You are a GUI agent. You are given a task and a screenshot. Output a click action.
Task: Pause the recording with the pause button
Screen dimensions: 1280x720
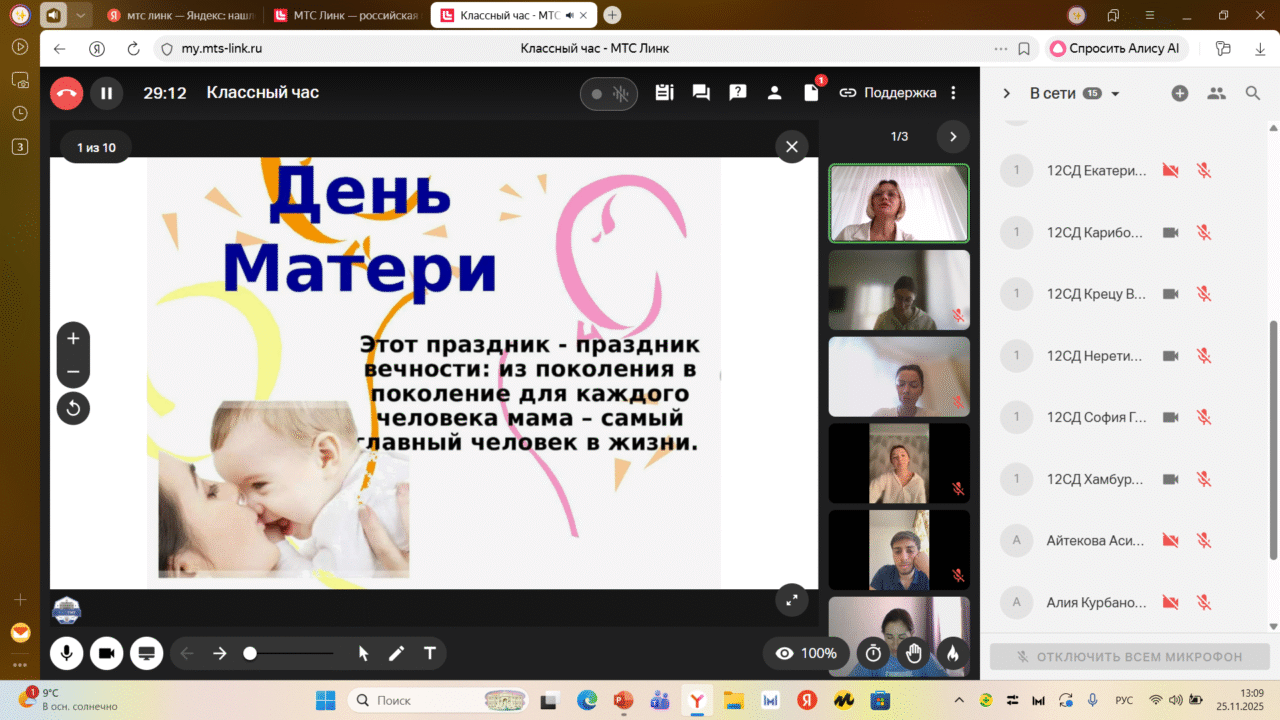(106, 93)
